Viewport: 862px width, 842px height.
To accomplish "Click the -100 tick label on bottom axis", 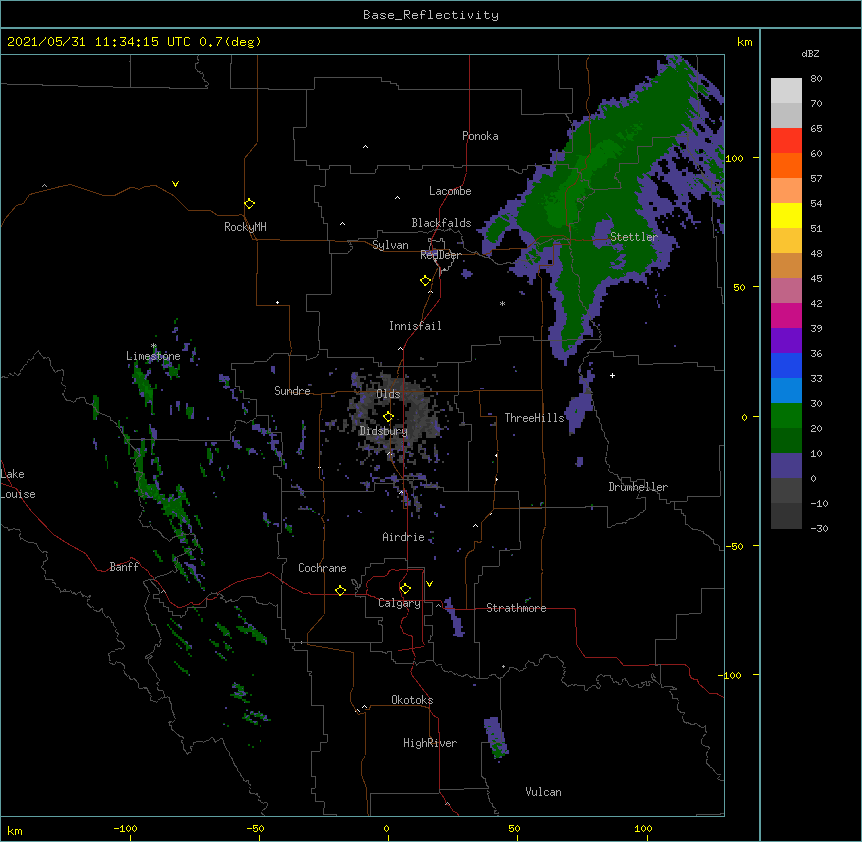I will click(x=125, y=828).
